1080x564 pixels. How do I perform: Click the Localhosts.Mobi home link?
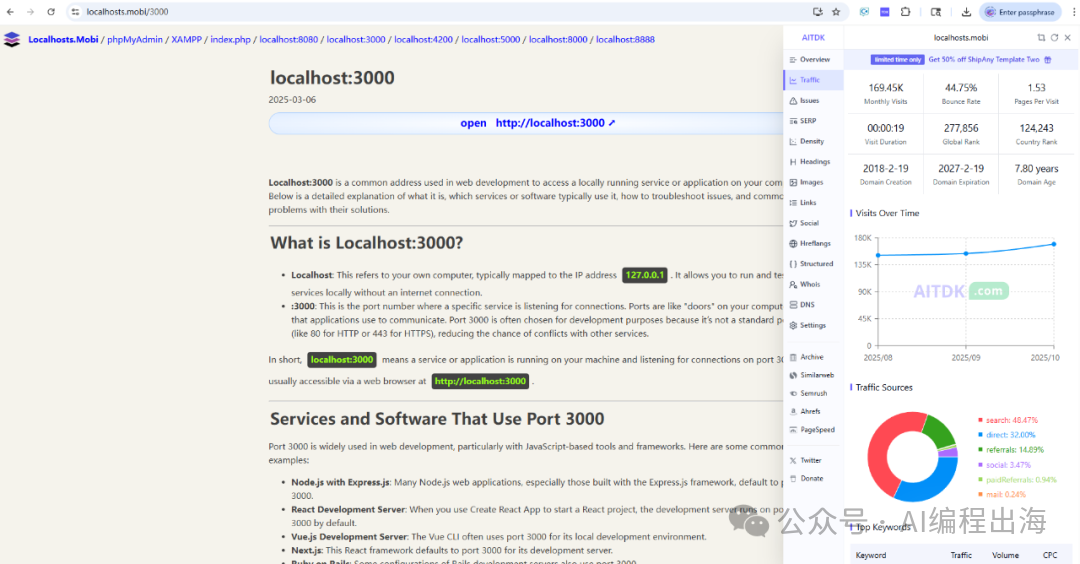(x=63, y=39)
